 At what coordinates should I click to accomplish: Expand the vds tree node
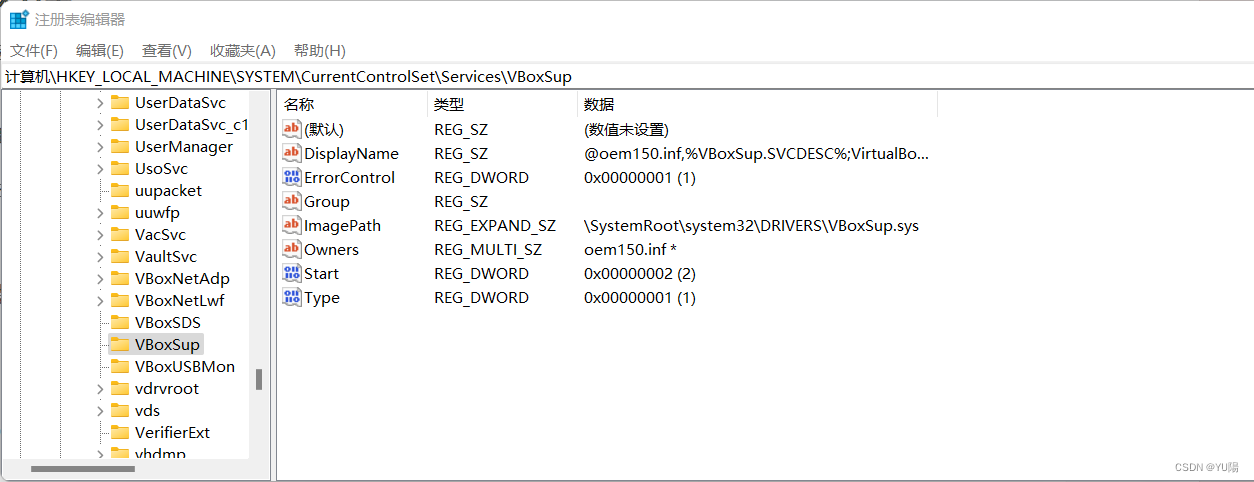click(99, 411)
